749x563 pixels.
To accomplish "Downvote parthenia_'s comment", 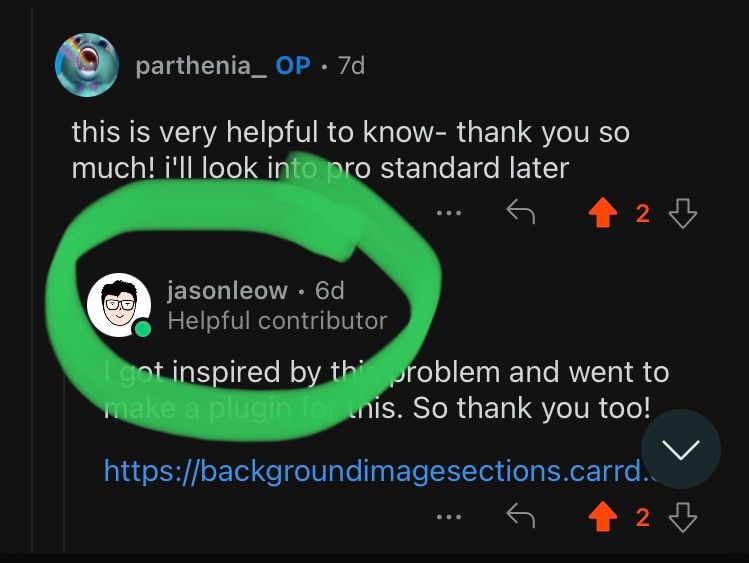I will coord(683,213).
